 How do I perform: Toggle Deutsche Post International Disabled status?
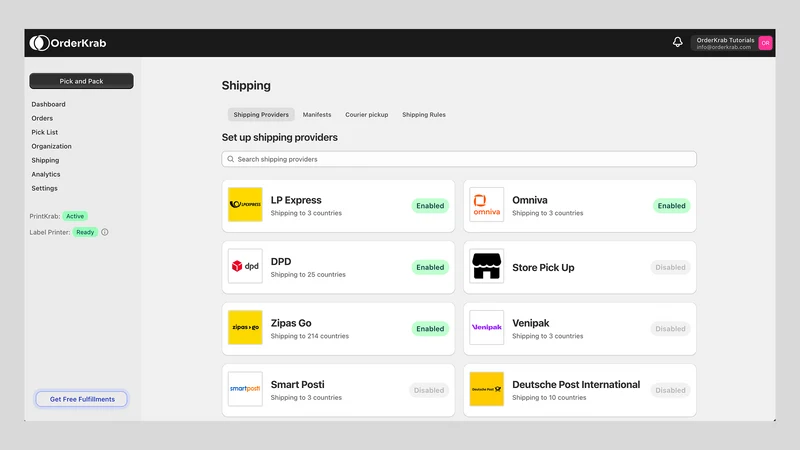(x=670, y=390)
